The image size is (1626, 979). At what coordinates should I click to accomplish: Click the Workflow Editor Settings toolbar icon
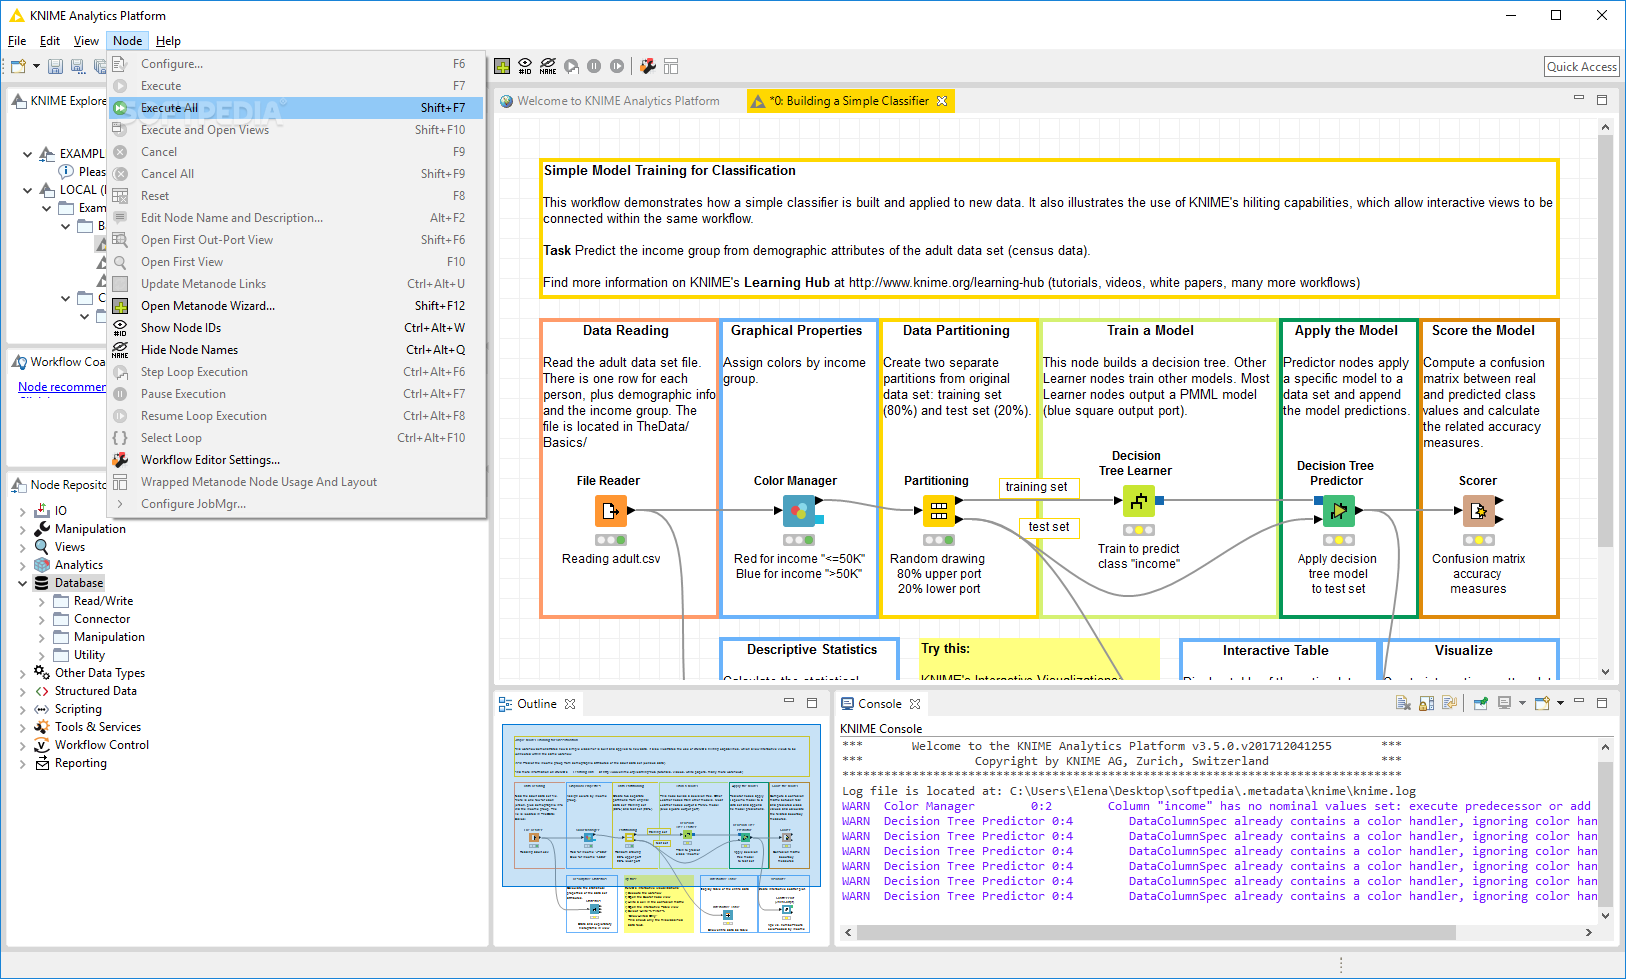coord(648,66)
